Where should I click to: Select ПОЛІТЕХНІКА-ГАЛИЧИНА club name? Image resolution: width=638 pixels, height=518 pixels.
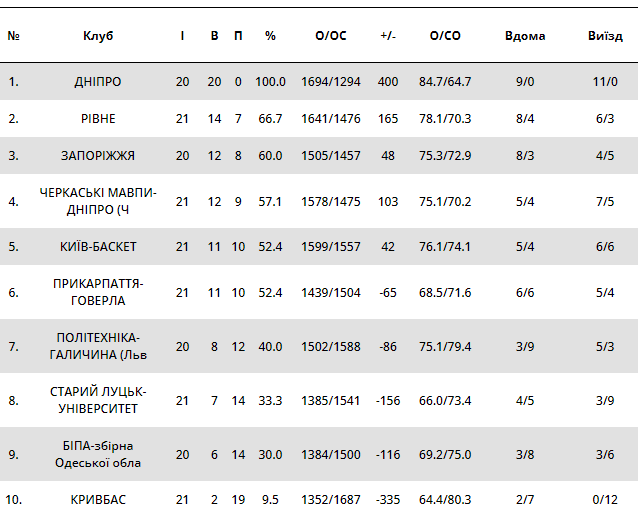click(x=98, y=345)
